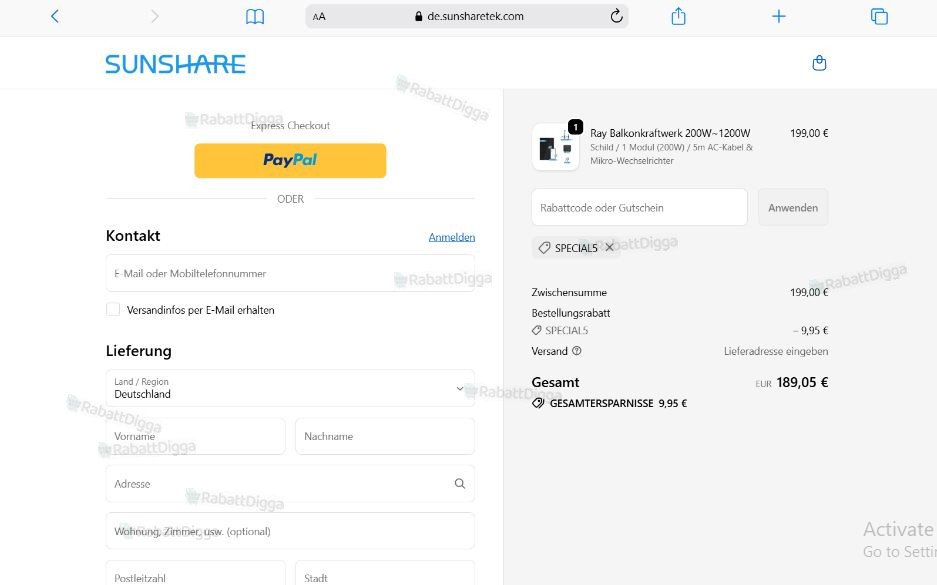Screen dimensions: 937x585
Task: Click the Lieferung heading
Action: pos(139,351)
